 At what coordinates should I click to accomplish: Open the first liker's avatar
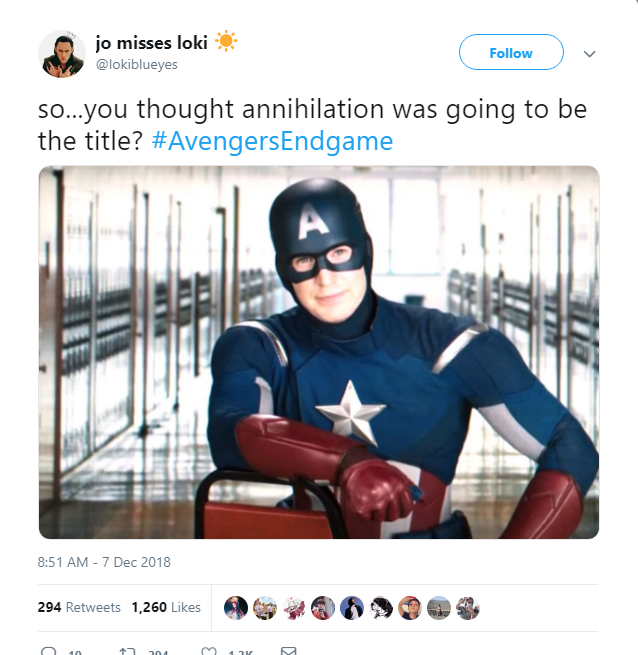pos(236,608)
